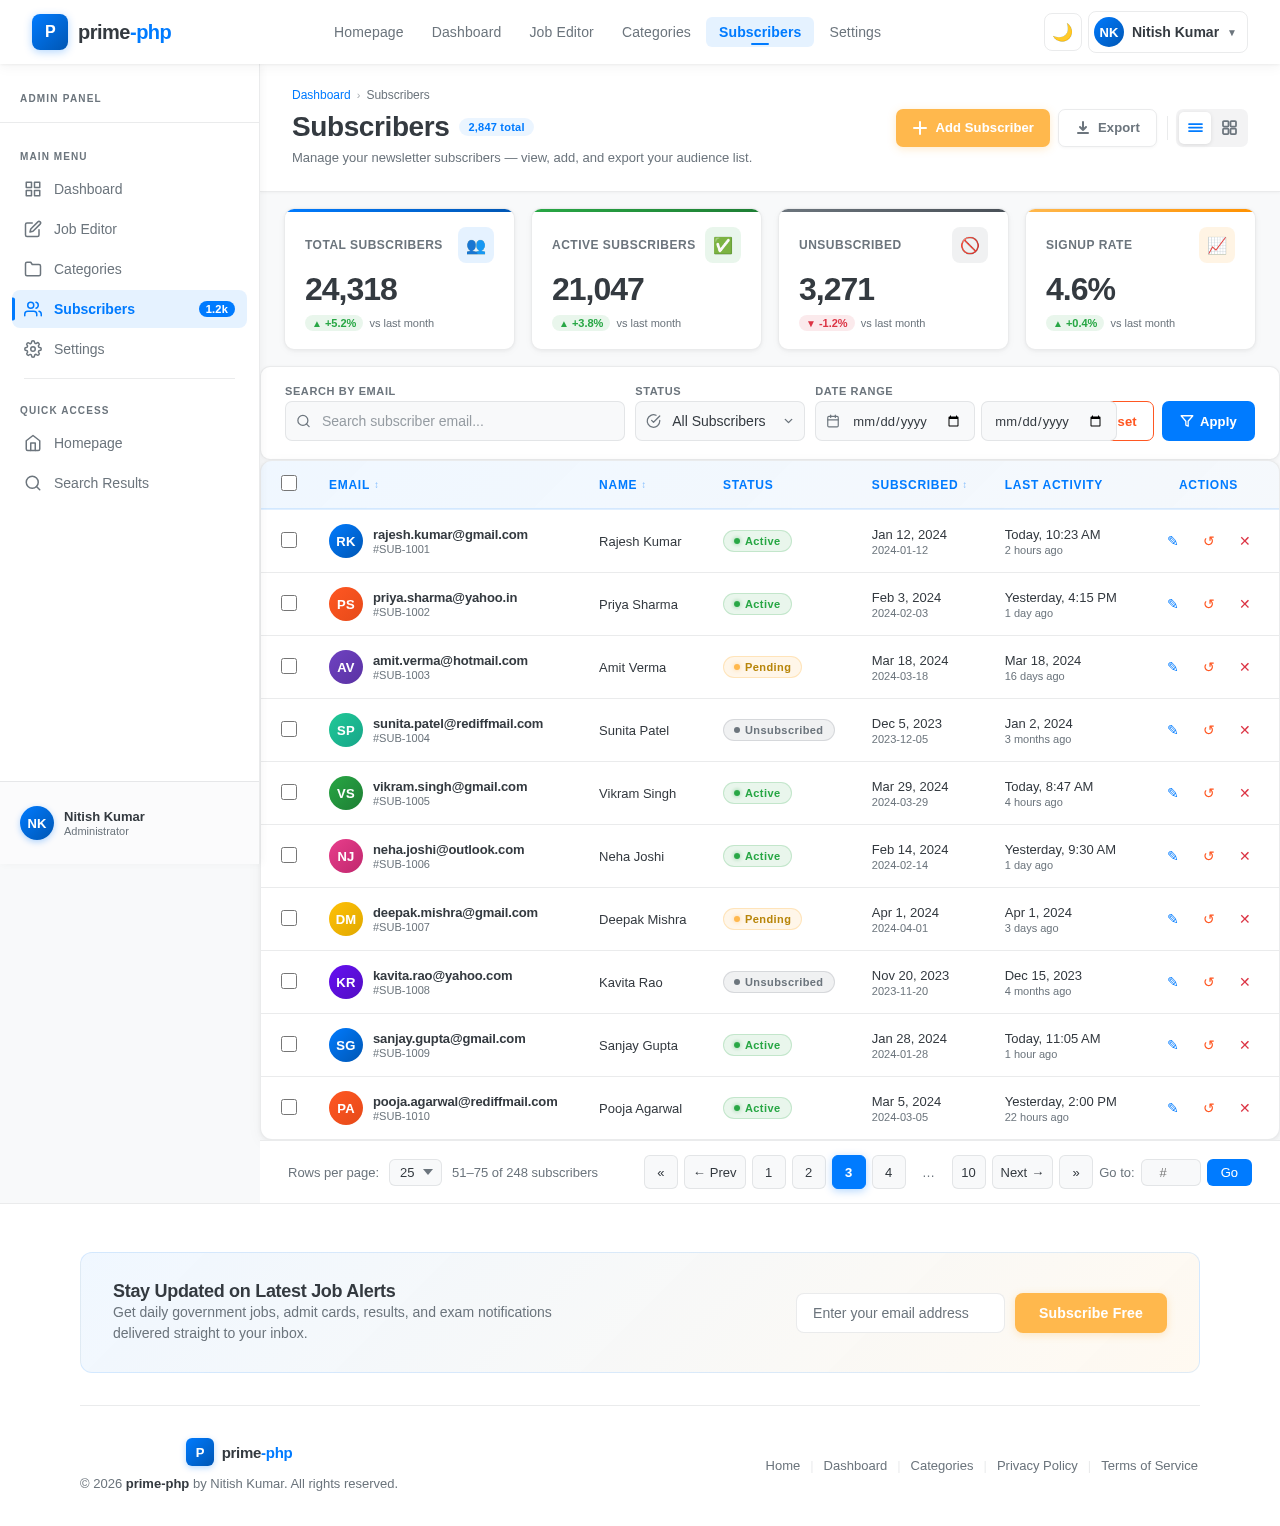This screenshot has height=1526, width=1280.
Task: Open Search Results in sidebar
Action: 130,483
